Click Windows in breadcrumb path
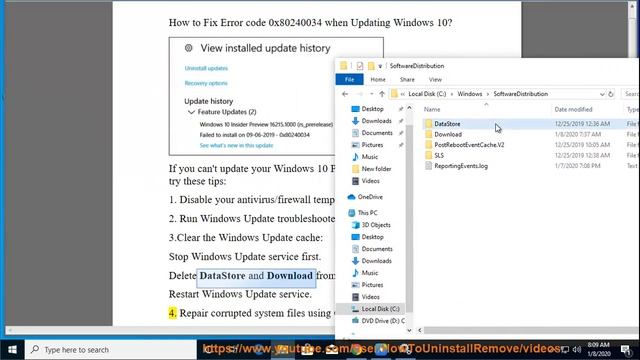 click(469, 94)
